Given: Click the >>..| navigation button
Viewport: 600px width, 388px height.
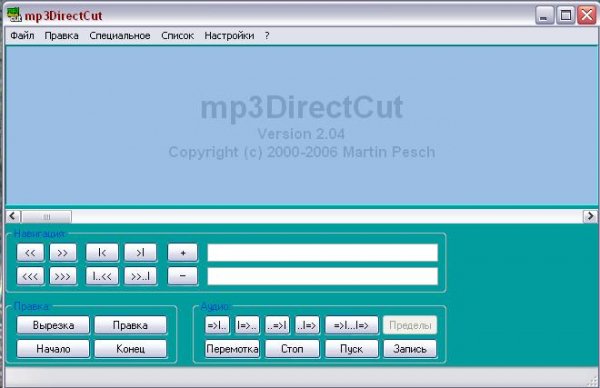Looking at the screenshot, I should point(140,276).
